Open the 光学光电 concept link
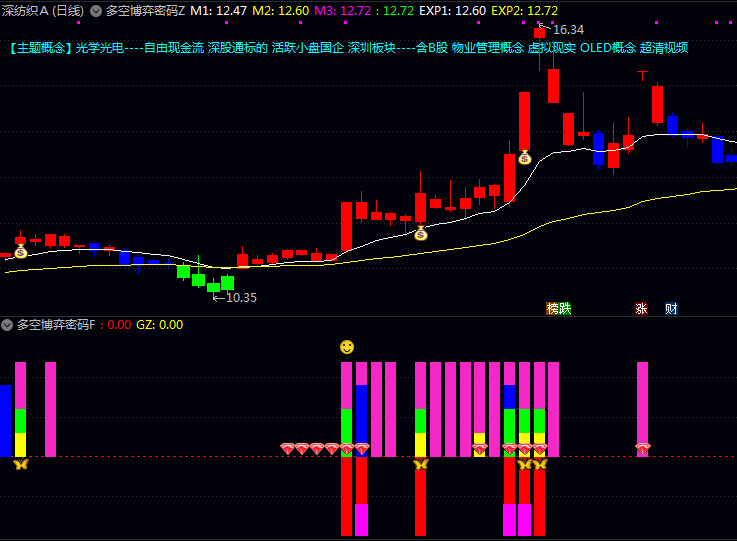The height and width of the screenshot is (541, 737). [x=100, y=47]
